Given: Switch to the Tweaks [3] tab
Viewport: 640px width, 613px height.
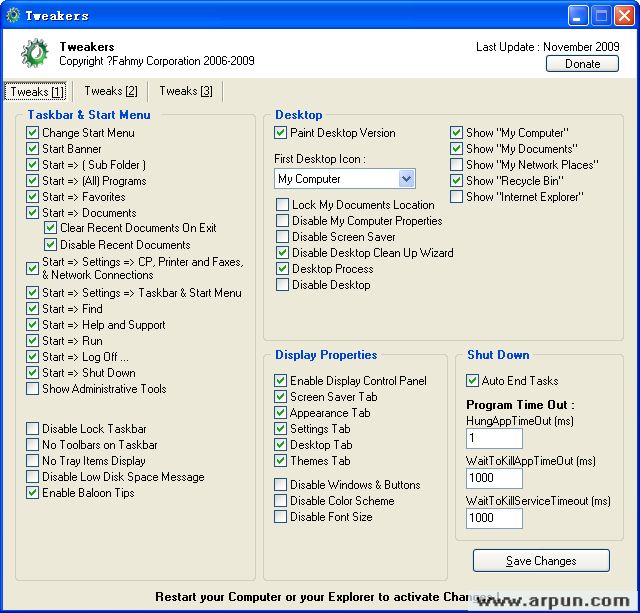Looking at the screenshot, I should tap(186, 91).
